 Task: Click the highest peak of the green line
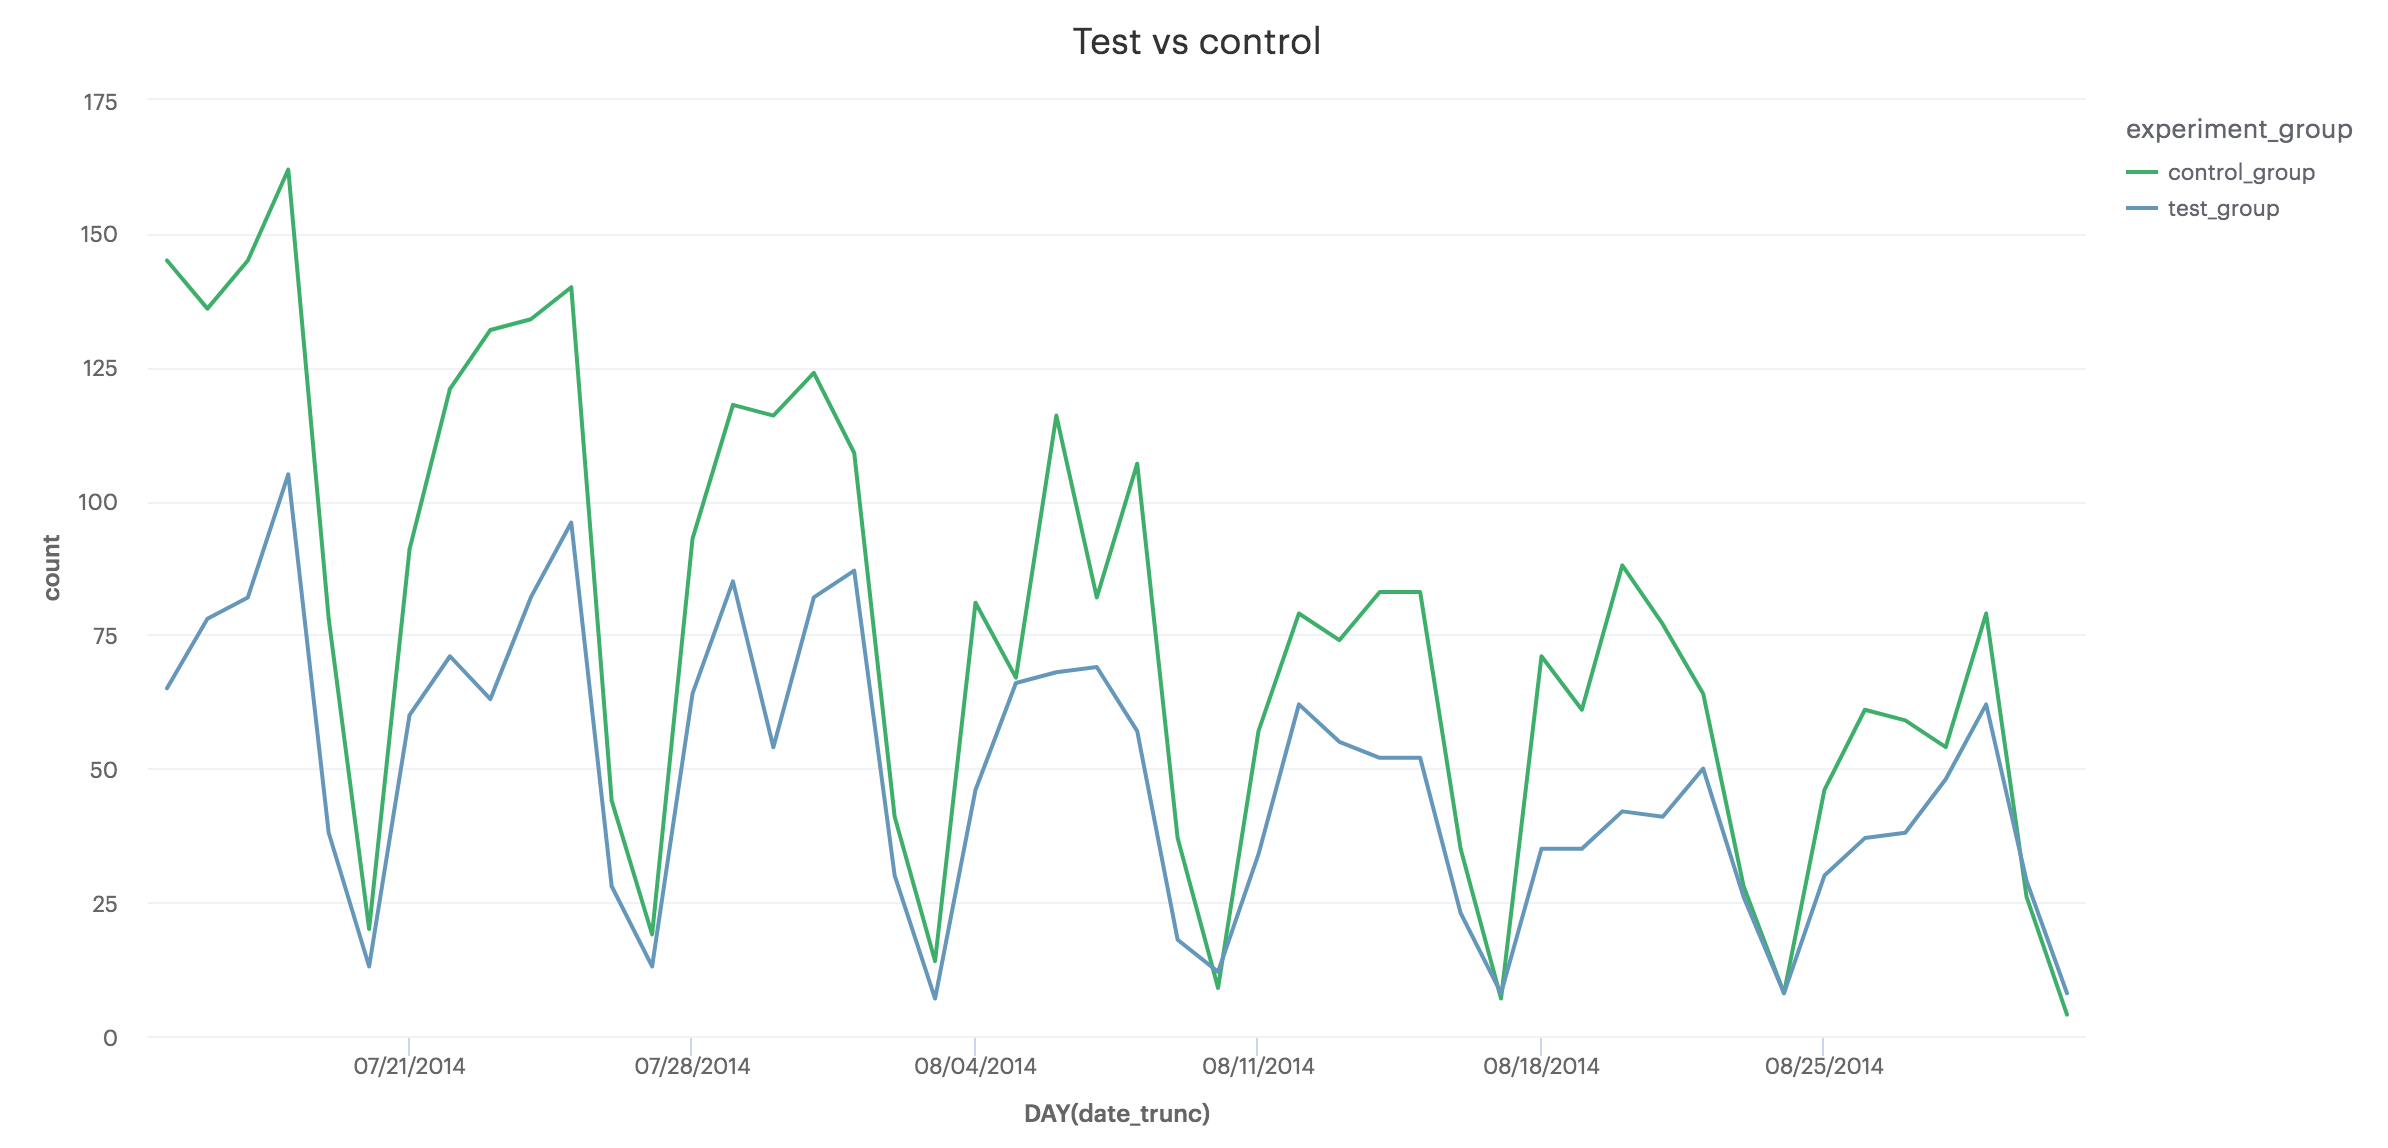coord(288,170)
